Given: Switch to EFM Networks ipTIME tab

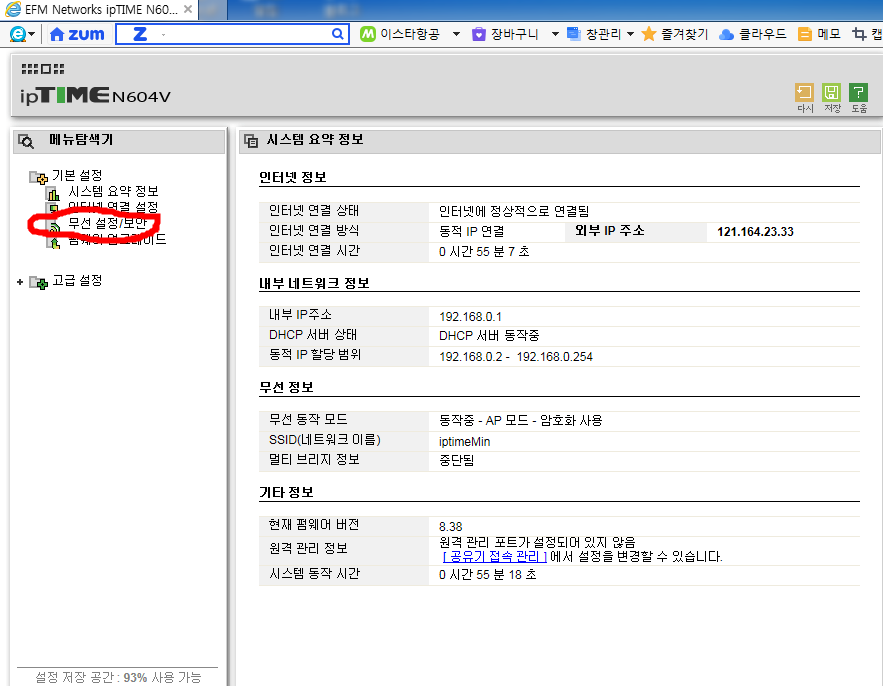Looking at the screenshot, I should [x=101, y=10].
